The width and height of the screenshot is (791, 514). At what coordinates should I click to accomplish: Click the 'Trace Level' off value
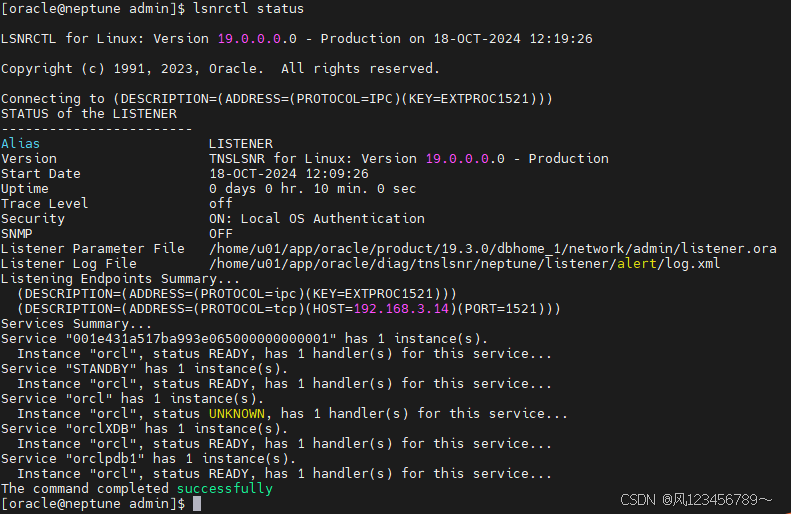pos(220,204)
